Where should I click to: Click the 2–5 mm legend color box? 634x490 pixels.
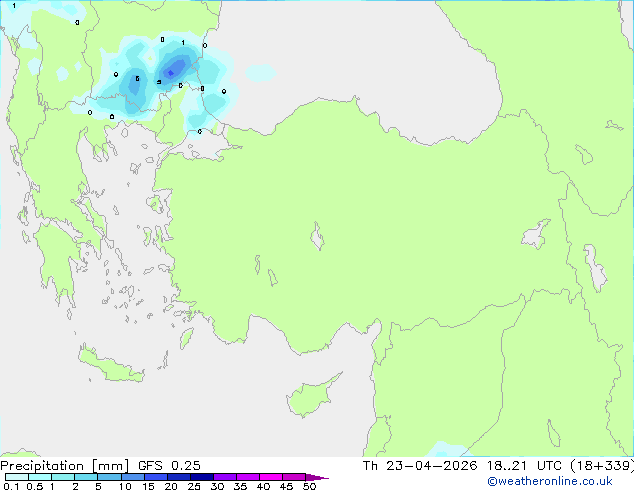[86, 477]
